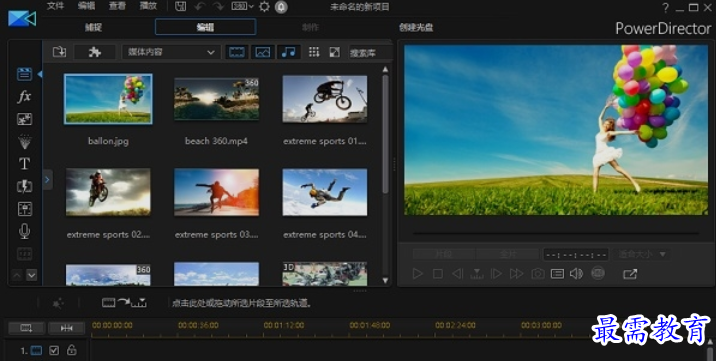Toggle image files filter in library
716x361 pixels.
pyautogui.click(x=263, y=52)
